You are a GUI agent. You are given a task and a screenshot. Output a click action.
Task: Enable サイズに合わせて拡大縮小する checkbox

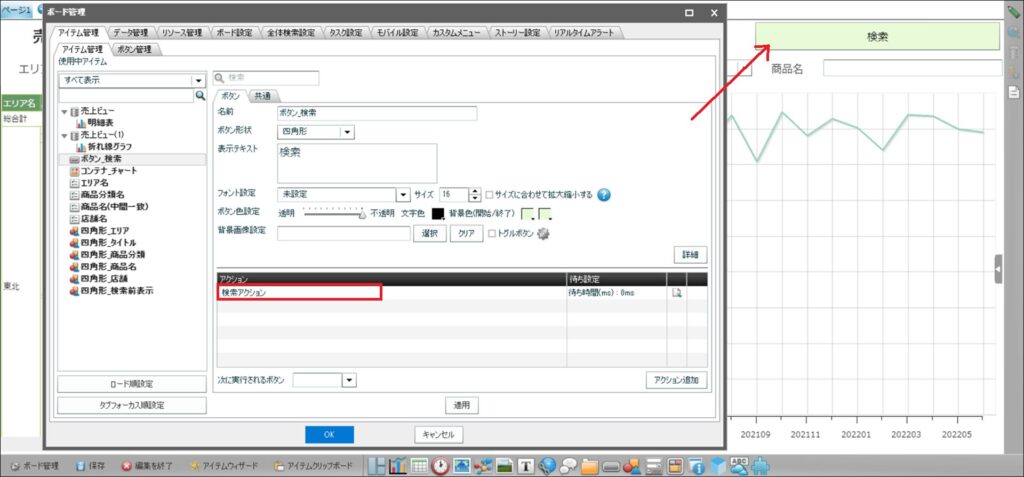pos(489,195)
